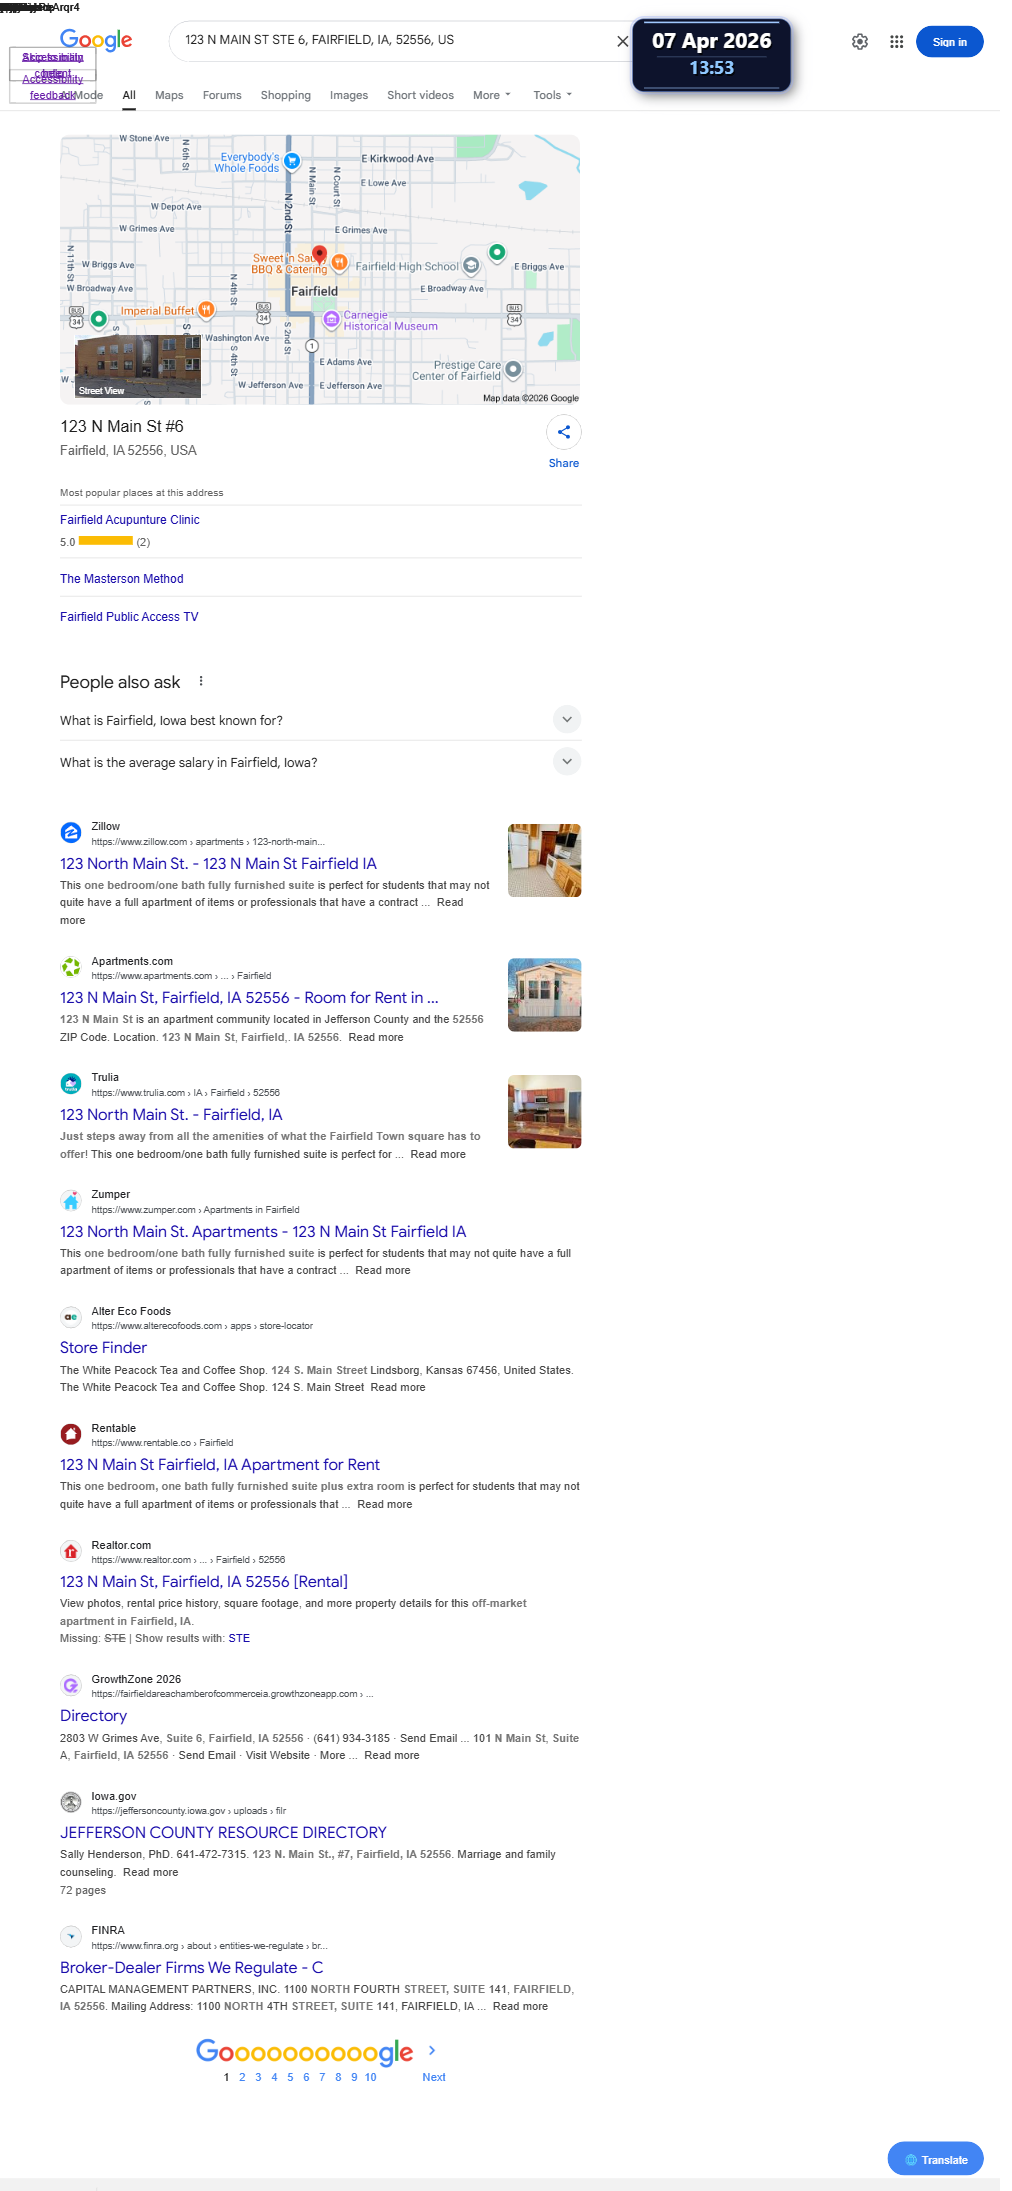Open People also ask options menu
The width and height of the screenshot is (1012, 2191).
[201, 681]
